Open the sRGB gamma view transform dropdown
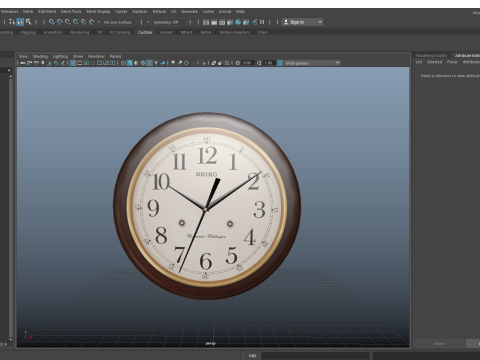 (312, 63)
